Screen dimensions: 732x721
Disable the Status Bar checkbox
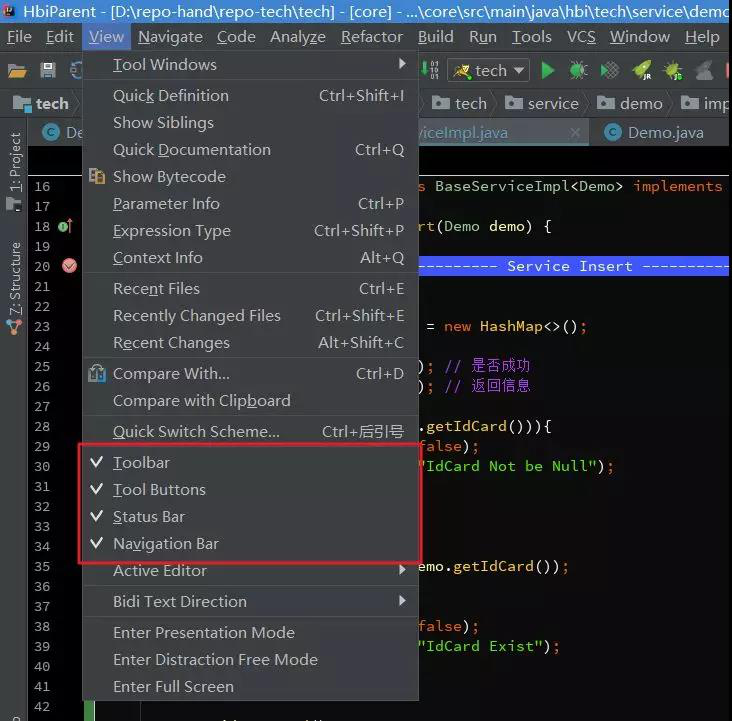pos(148,517)
